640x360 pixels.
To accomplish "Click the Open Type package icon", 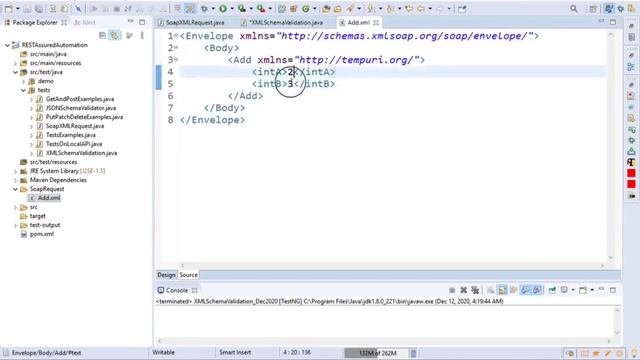I will (326, 9).
